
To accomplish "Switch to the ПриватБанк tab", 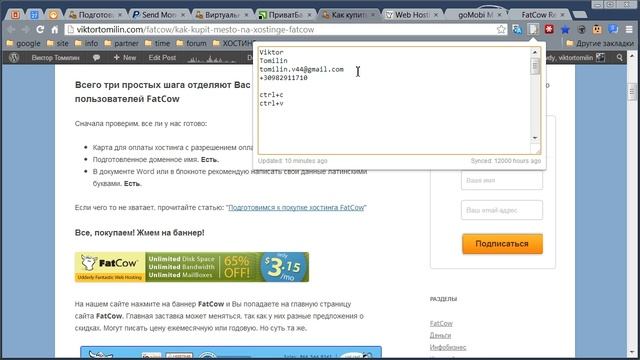I will pyautogui.click(x=284, y=15).
